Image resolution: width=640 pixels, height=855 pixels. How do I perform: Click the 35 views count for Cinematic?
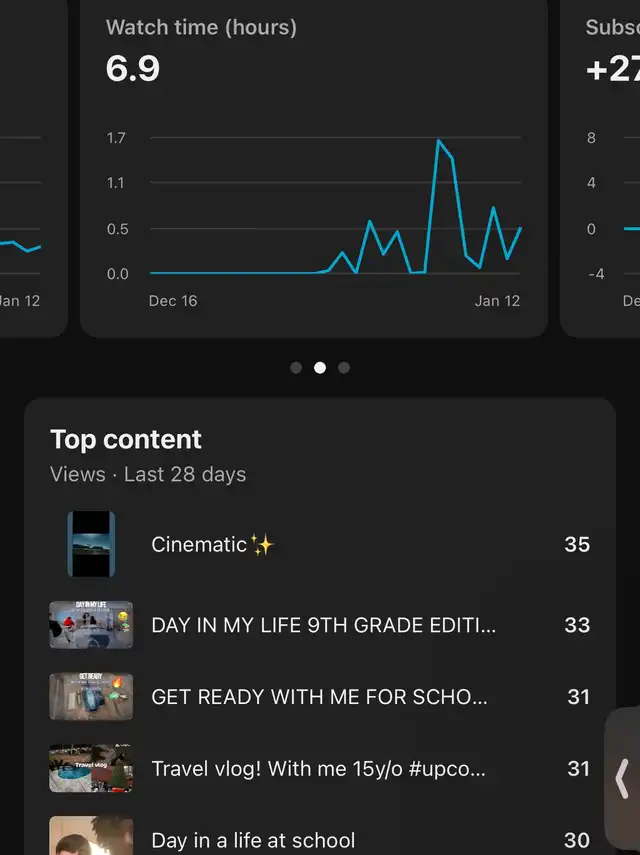point(577,544)
